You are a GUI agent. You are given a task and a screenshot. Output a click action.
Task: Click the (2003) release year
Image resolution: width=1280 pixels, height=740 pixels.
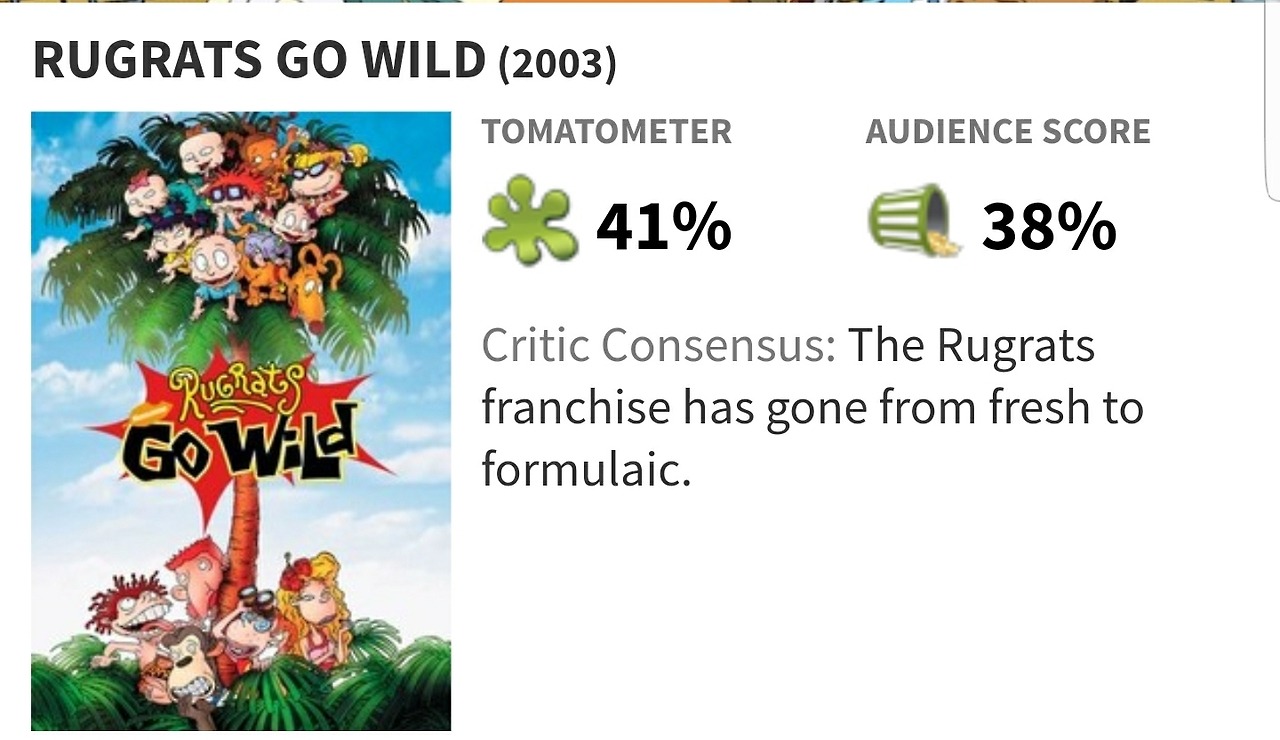[x=557, y=65]
